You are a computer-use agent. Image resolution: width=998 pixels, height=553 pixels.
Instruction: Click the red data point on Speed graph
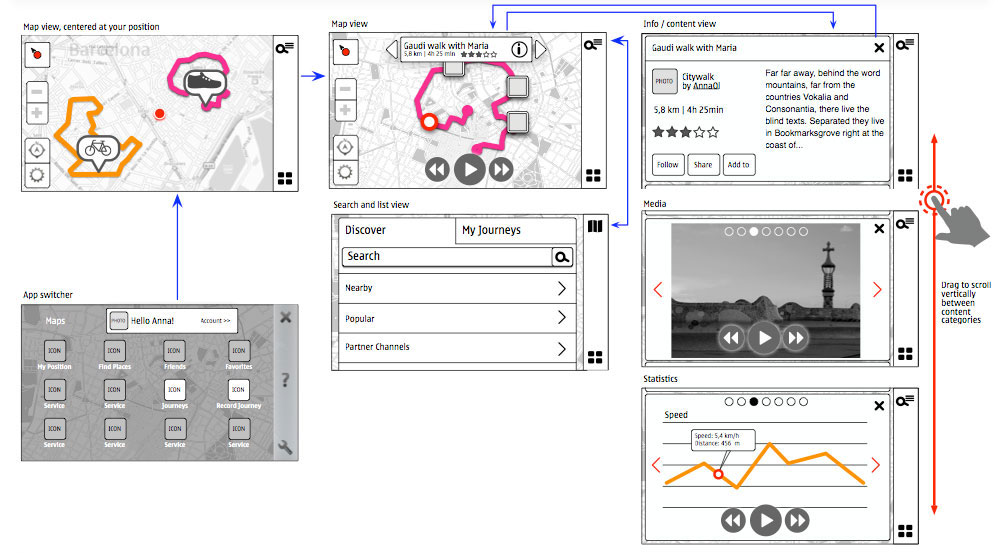[718, 473]
